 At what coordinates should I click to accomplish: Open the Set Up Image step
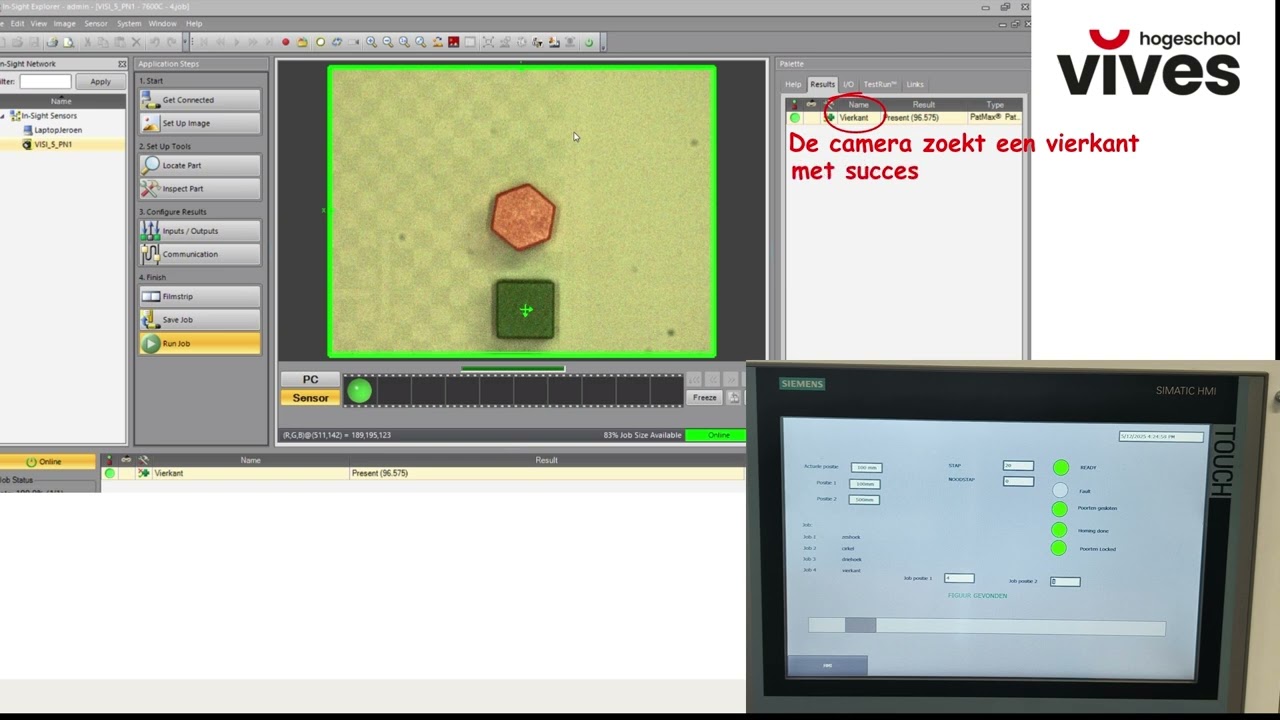click(x=200, y=123)
